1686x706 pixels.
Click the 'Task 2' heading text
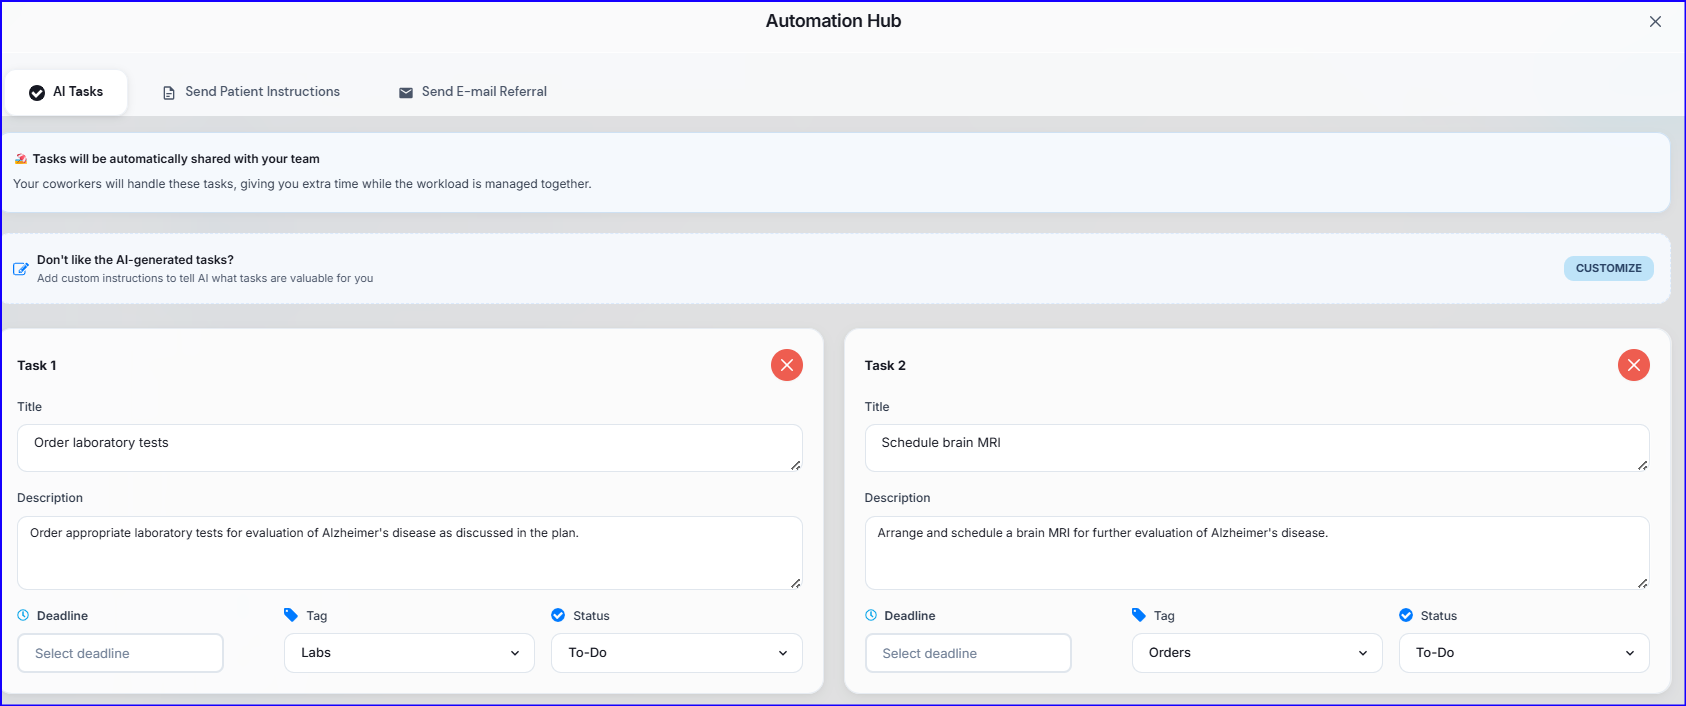tap(885, 366)
